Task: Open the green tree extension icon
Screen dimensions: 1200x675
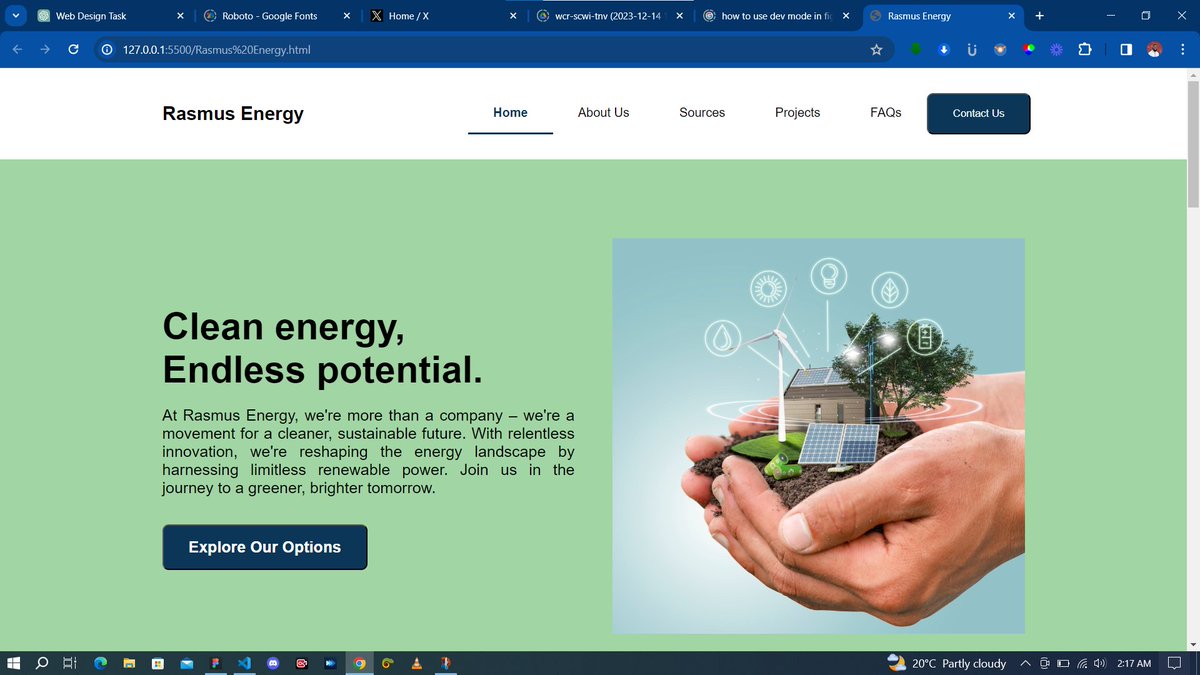Action: click(x=915, y=49)
